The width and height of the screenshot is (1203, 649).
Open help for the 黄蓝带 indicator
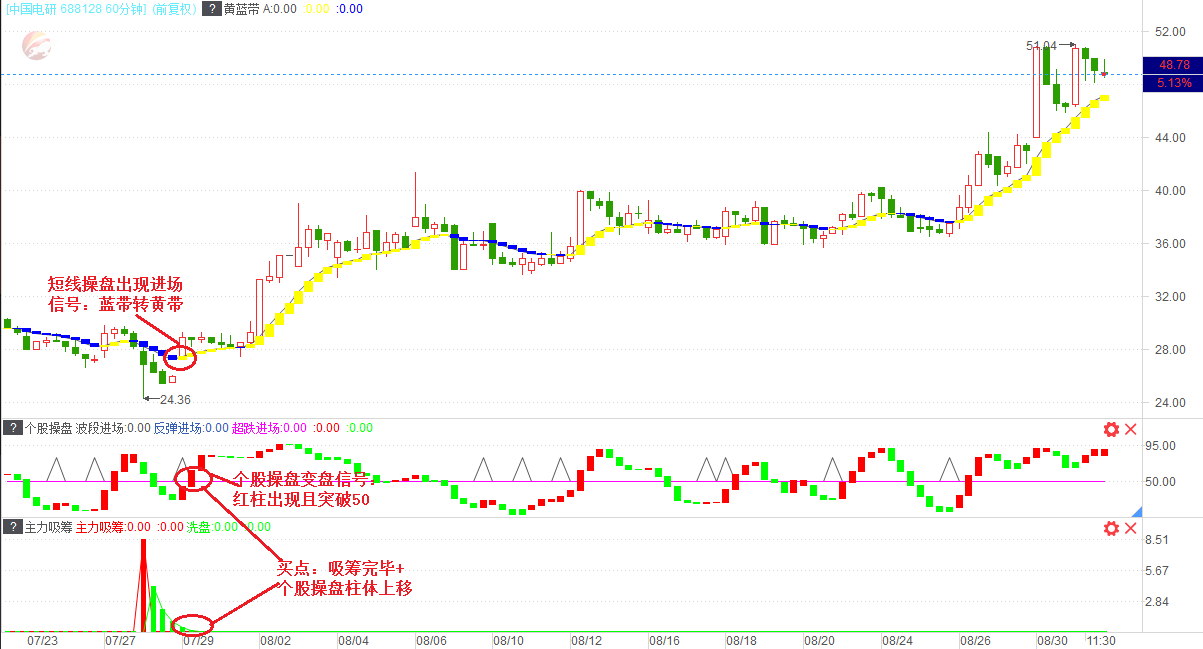pos(212,9)
